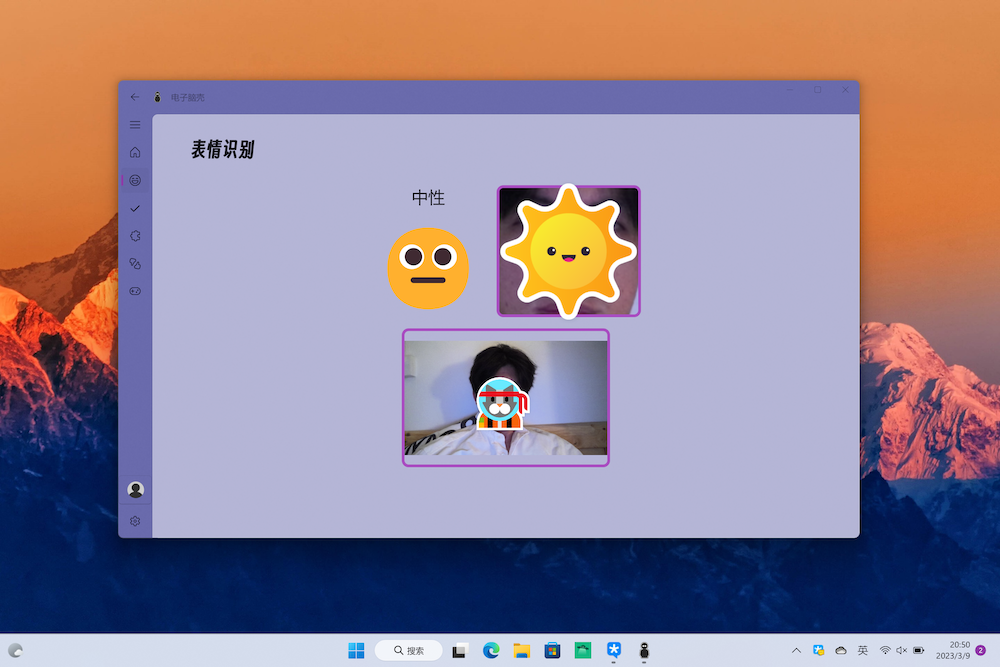Open the notification badge showing 2
The image size is (1000, 667).
click(981, 650)
